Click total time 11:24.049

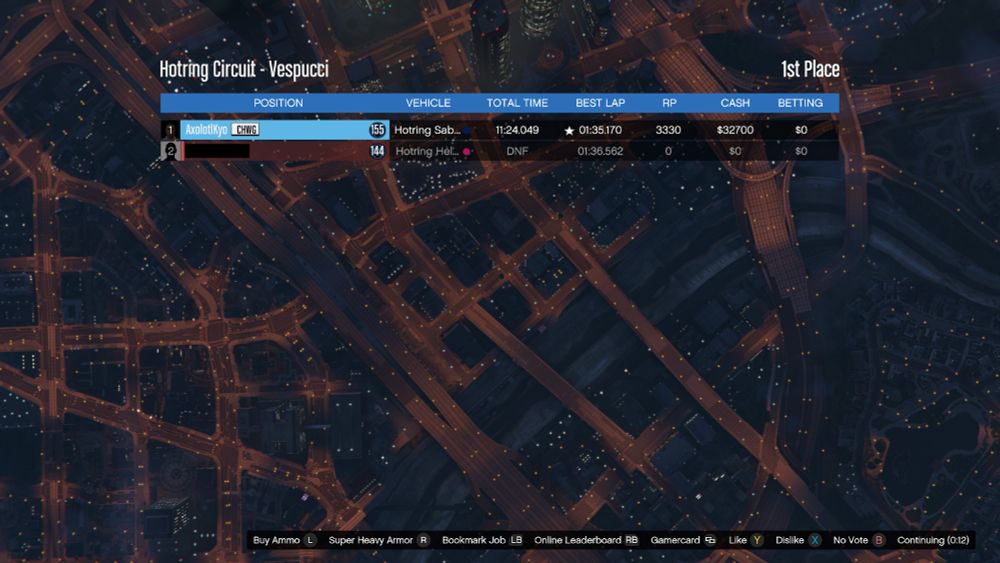(x=517, y=130)
